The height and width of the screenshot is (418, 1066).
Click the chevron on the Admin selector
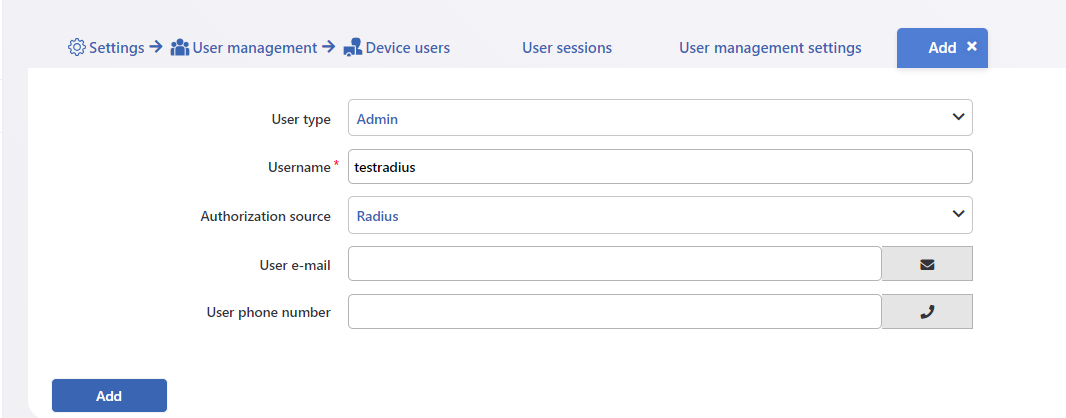958,117
